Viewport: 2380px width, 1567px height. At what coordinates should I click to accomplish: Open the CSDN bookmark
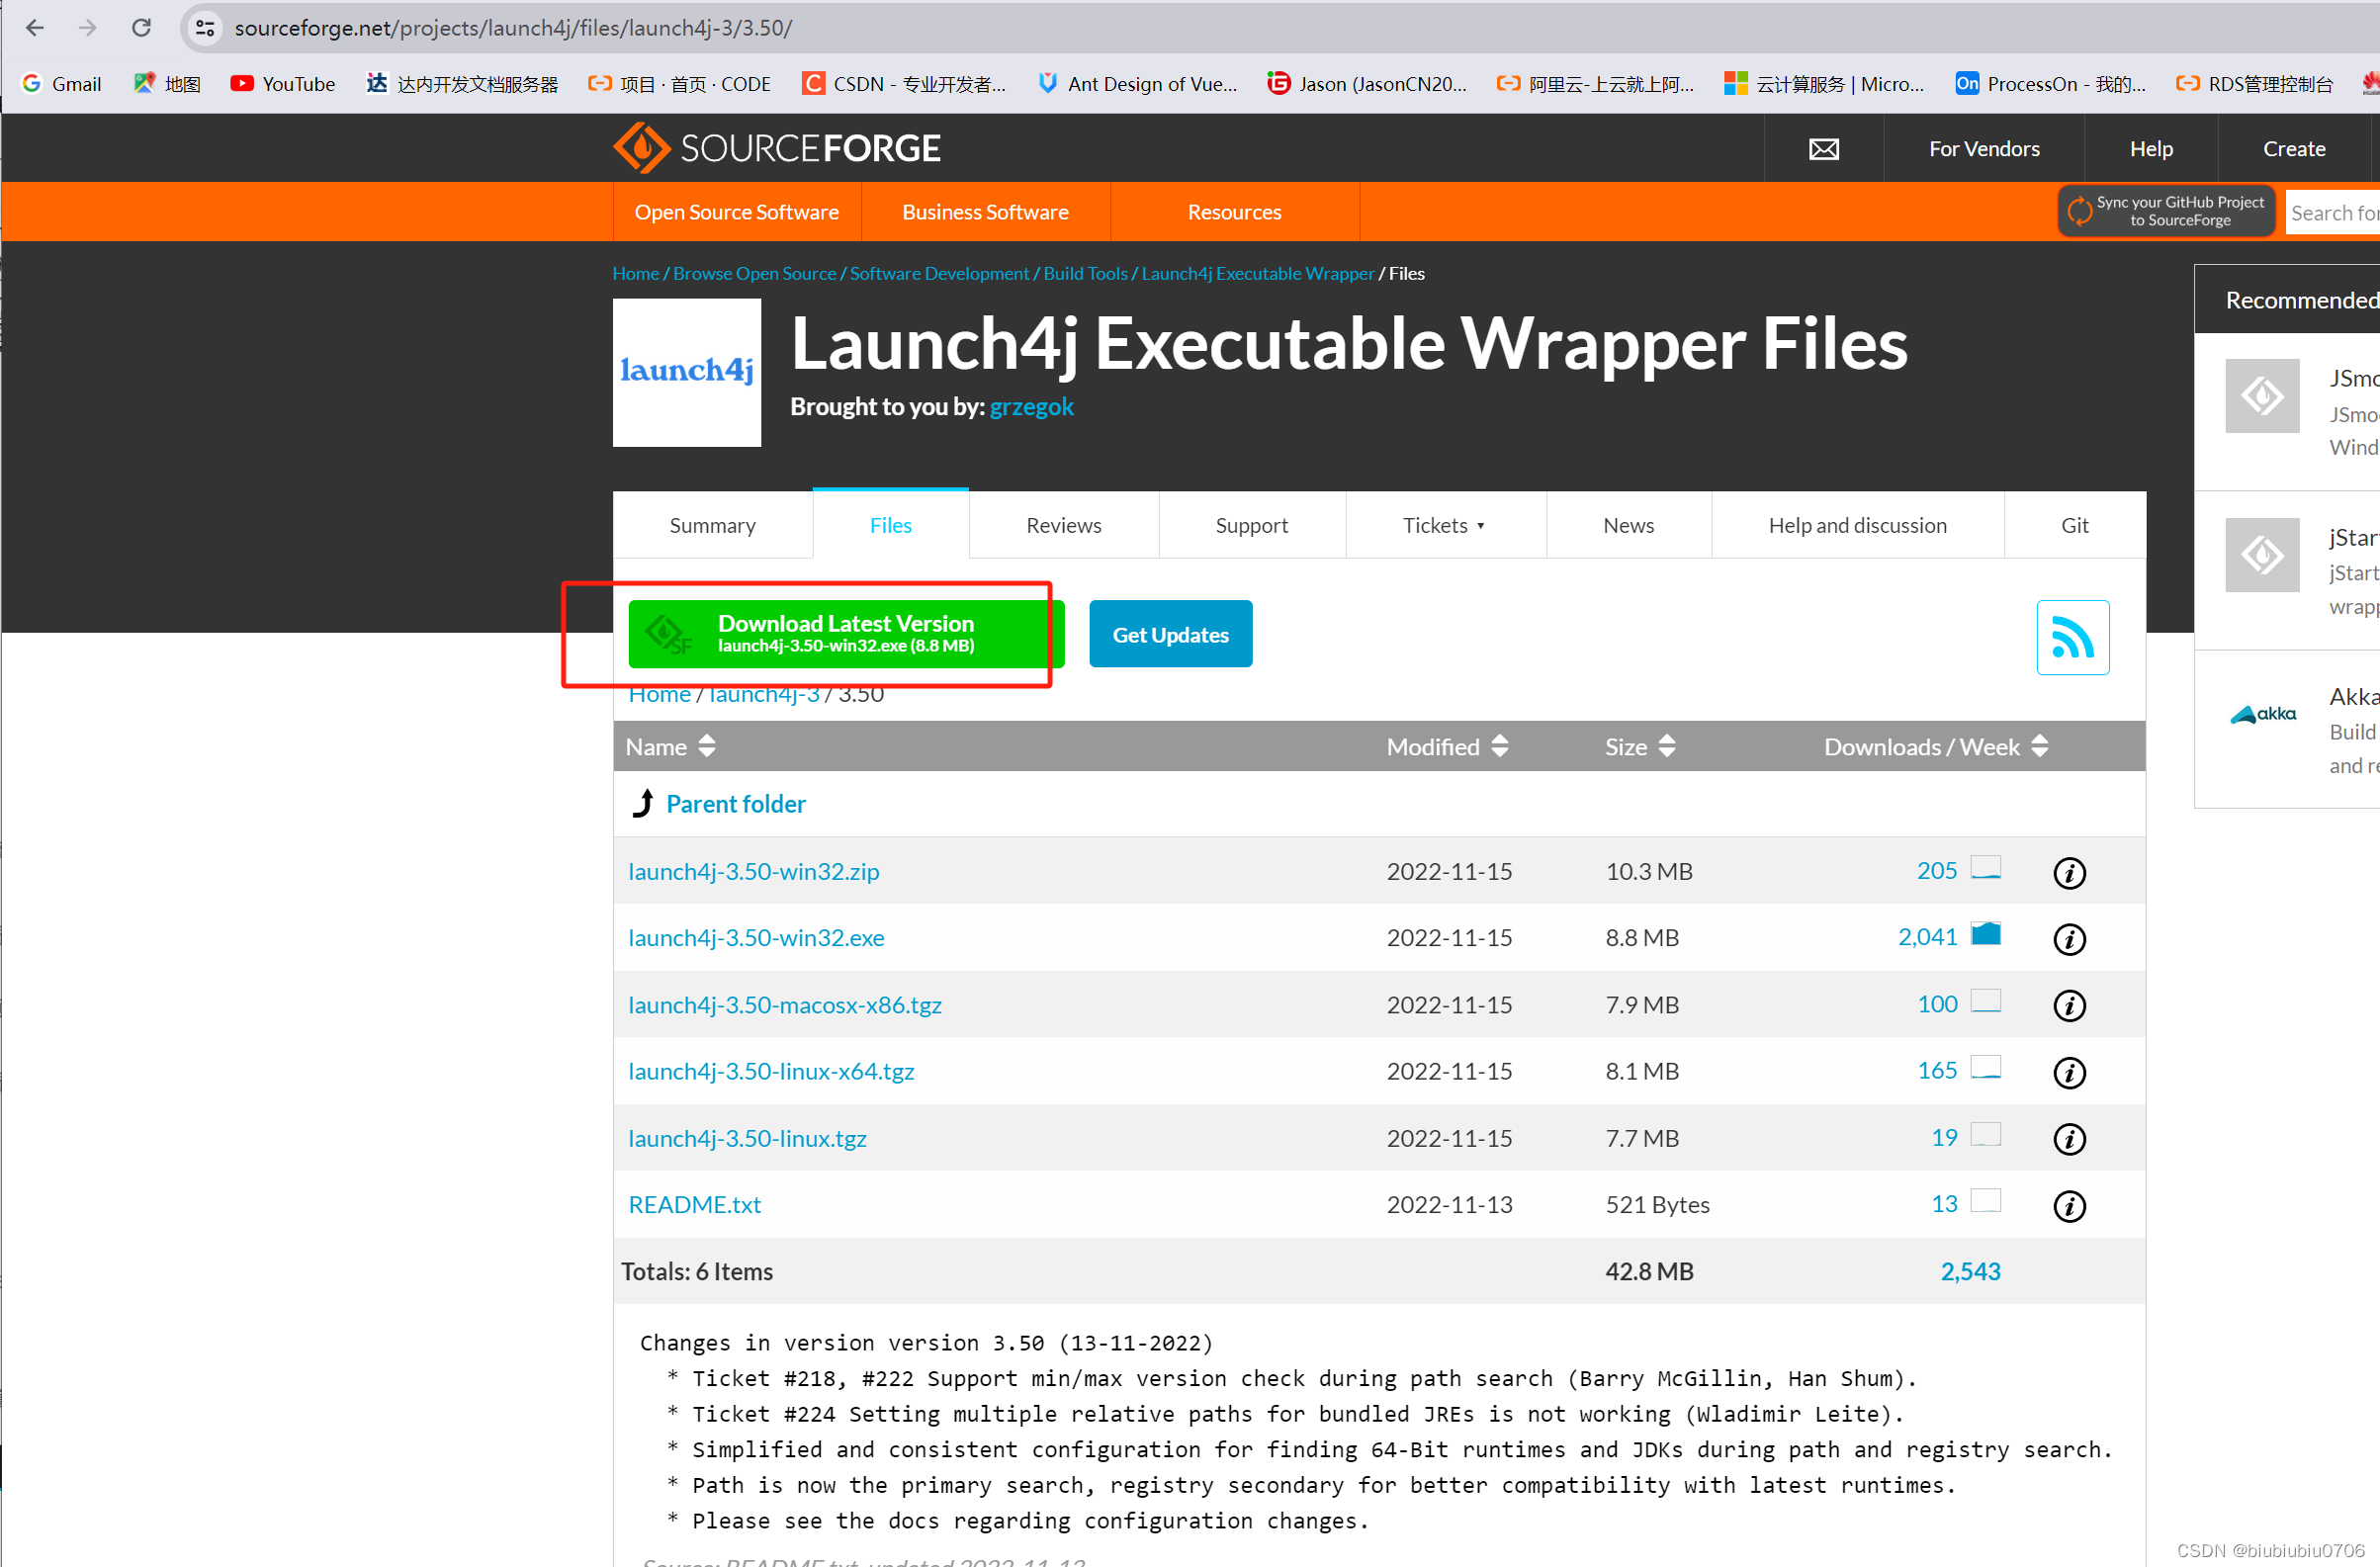tap(904, 84)
